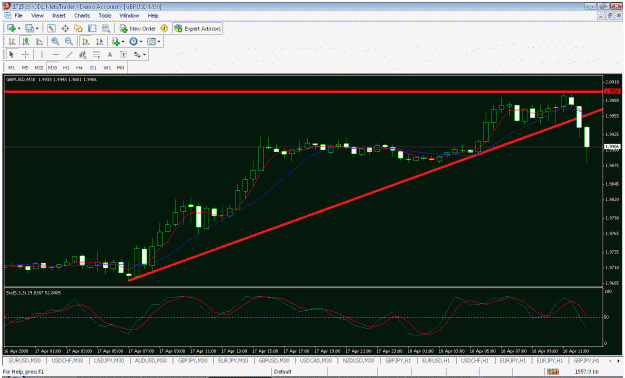Switch timeframe to M1
The height and width of the screenshot is (378, 625).
pos(12,68)
